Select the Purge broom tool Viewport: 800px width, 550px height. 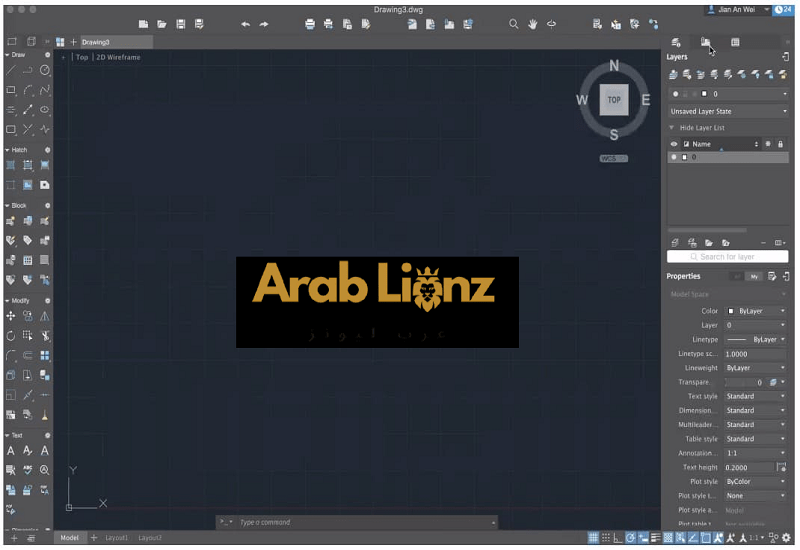[45, 415]
